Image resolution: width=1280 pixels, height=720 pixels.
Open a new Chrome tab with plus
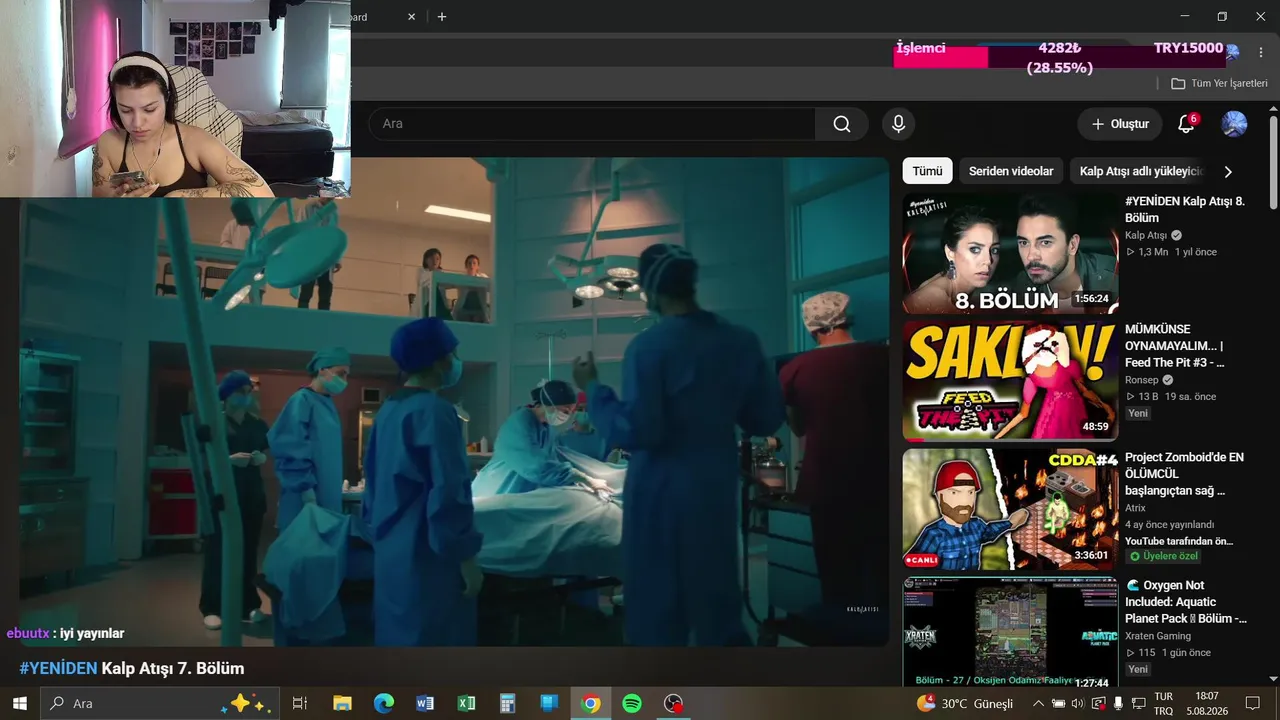tap(442, 17)
